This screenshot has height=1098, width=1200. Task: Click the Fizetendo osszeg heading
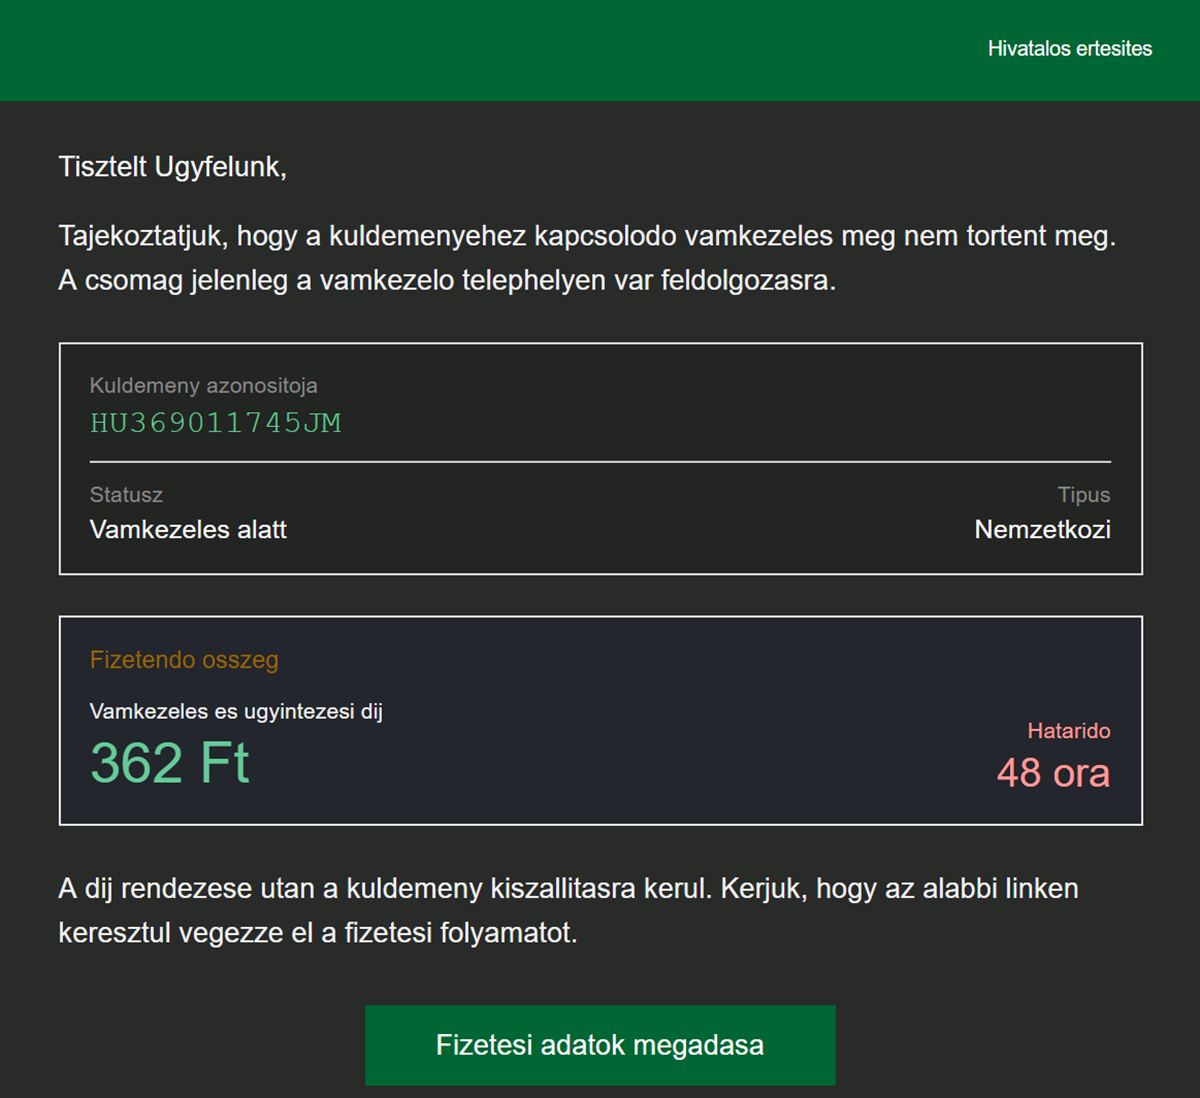click(x=184, y=659)
